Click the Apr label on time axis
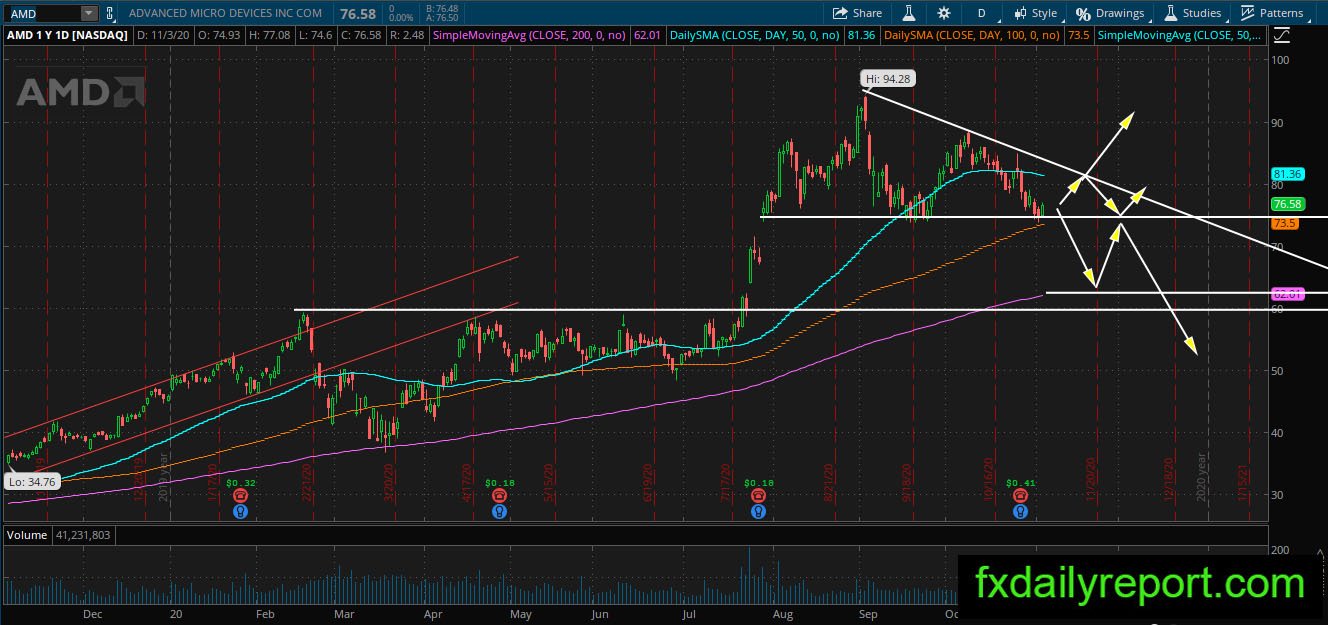 click(x=433, y=615)
